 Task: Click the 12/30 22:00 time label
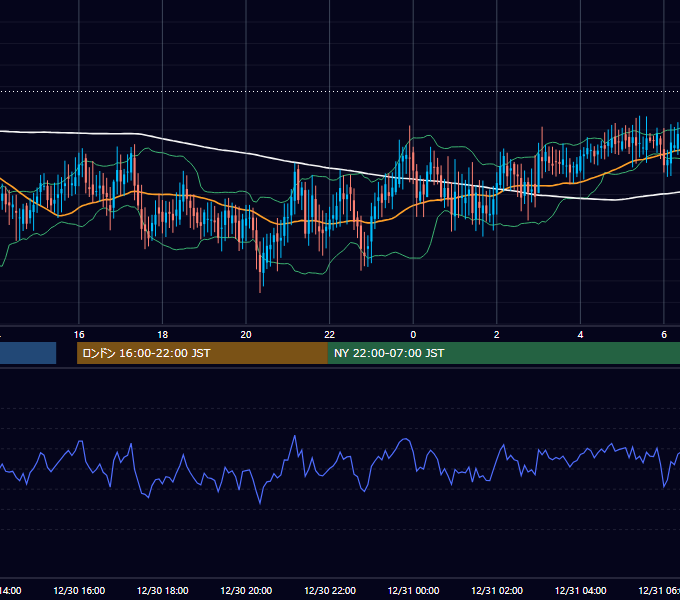(x=330, y=590)
